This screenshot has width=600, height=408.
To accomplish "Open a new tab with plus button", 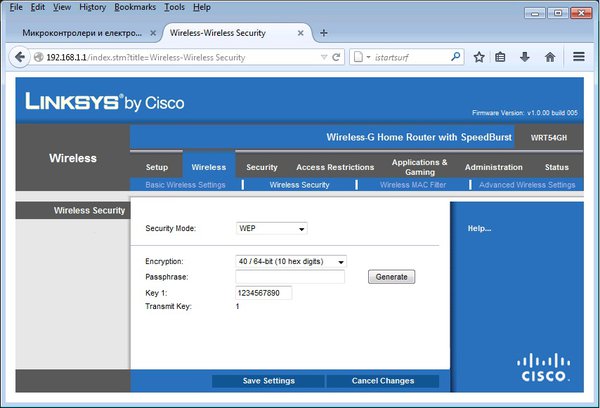I will (324, 33).
